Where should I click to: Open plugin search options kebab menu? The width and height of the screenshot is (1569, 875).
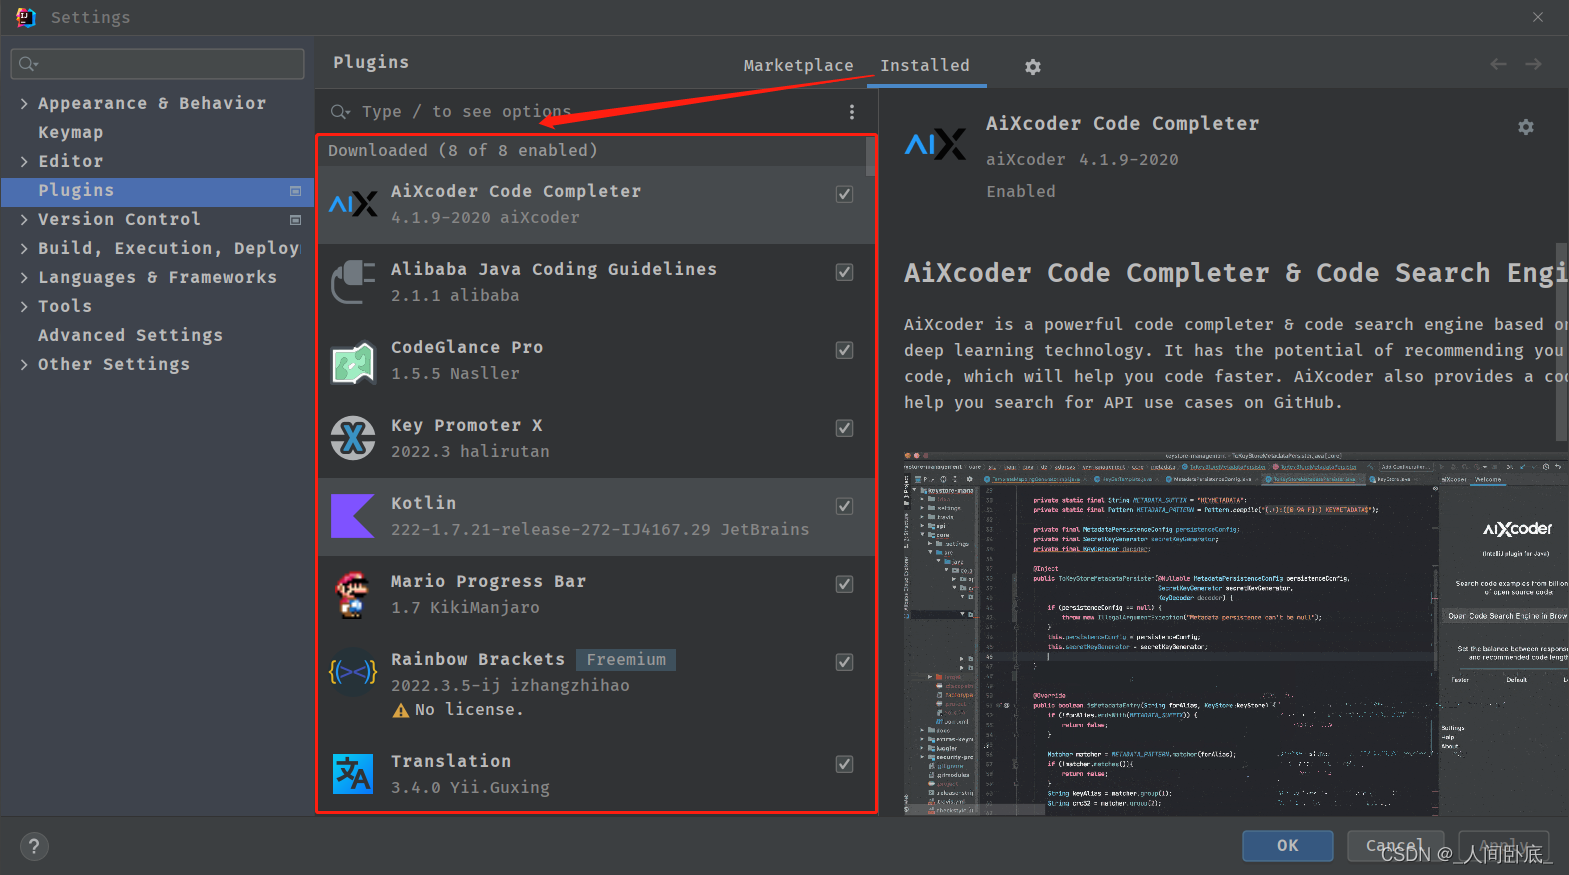(x=852, y=112)
